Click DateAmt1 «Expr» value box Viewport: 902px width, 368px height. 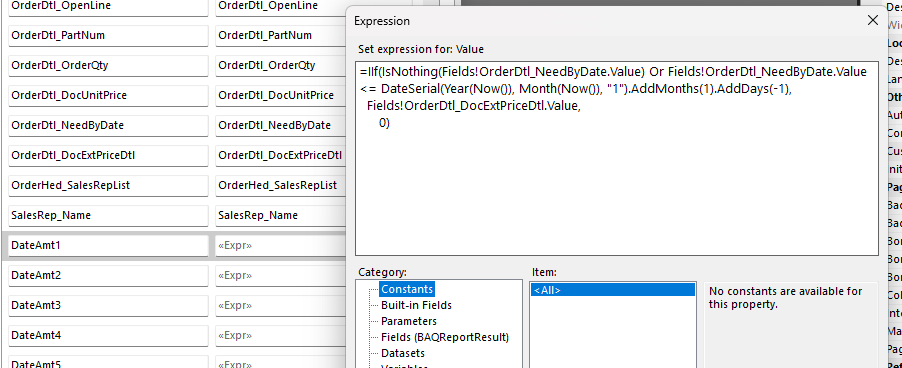[x=280, y=246]
